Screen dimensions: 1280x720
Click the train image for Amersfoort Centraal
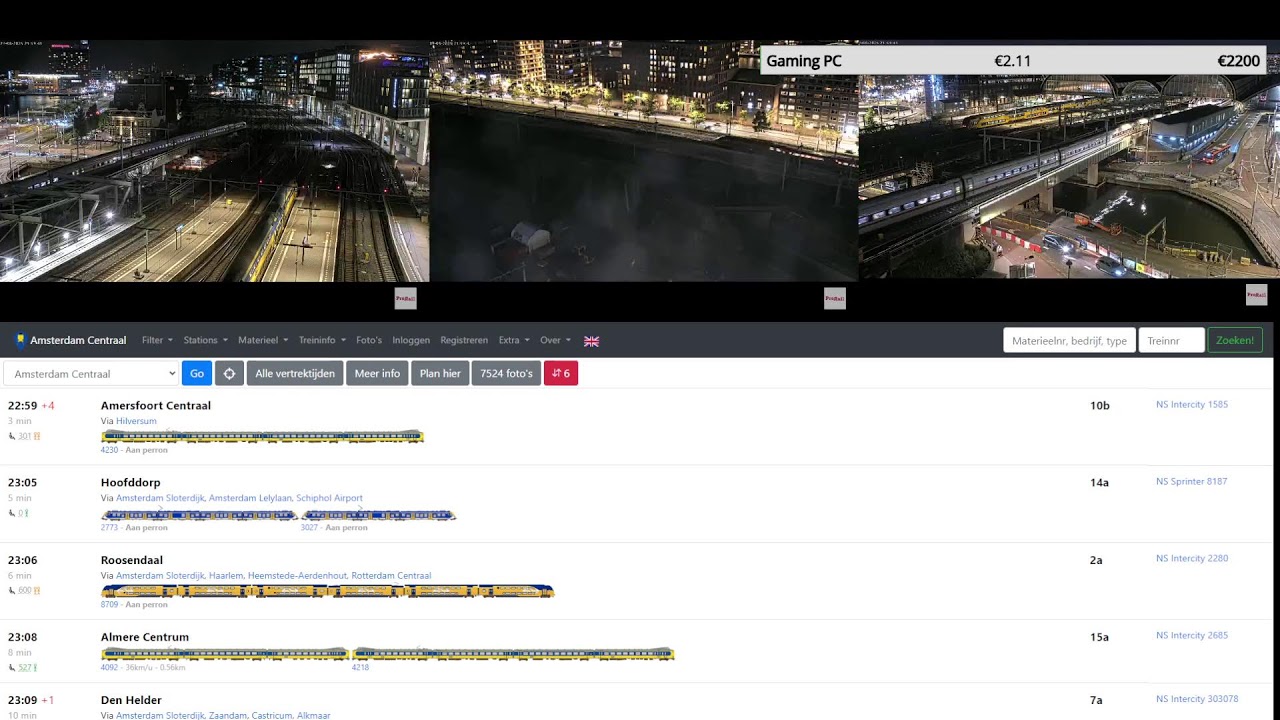click(262, 436)
